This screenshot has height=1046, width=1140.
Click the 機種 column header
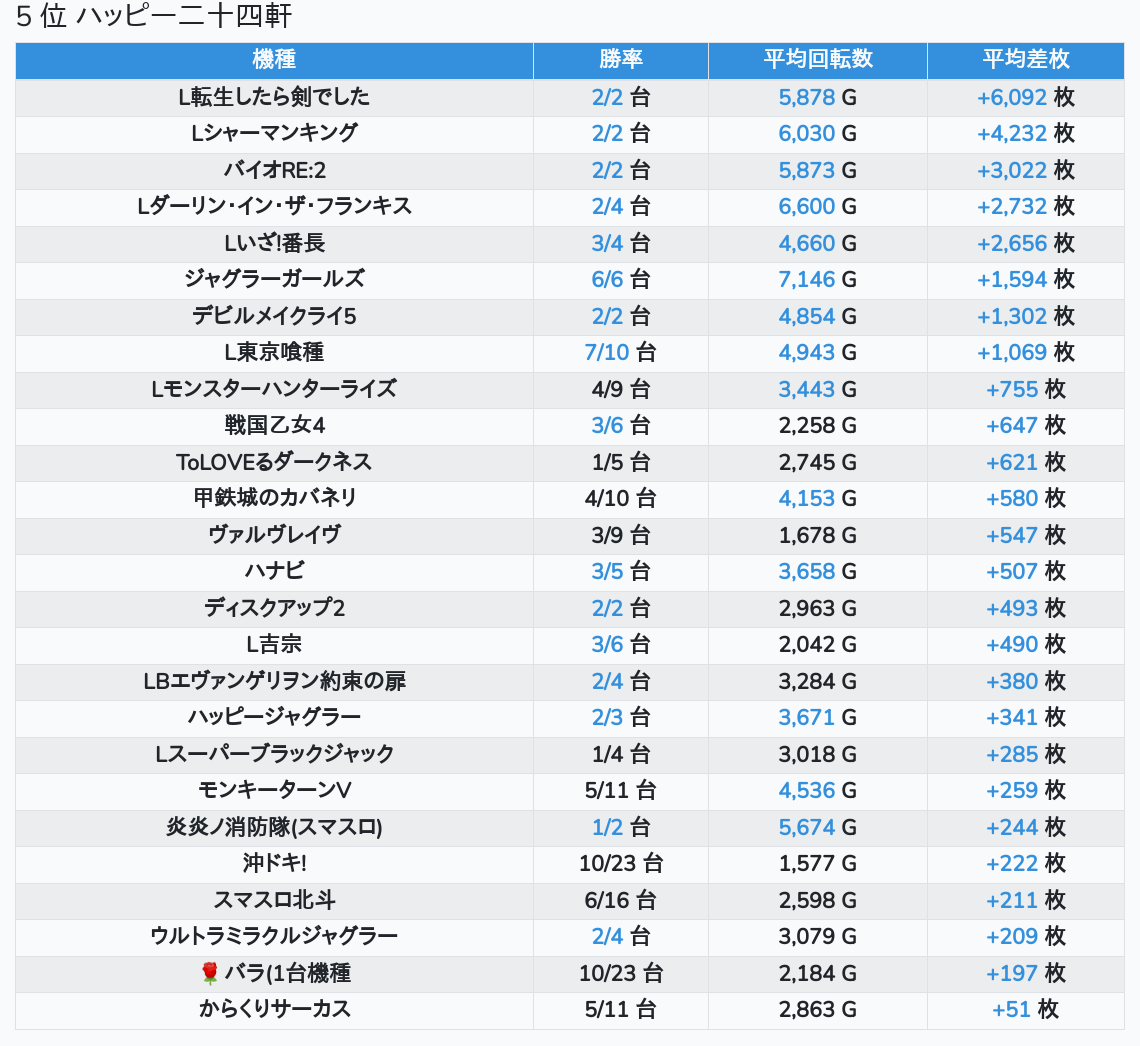pyautogui.click(x=274, y=60)
